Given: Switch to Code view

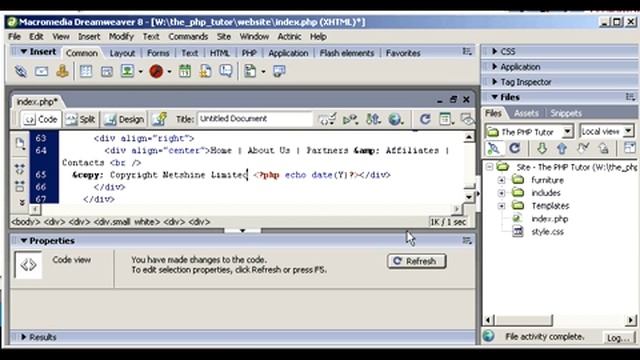Looking at the screenshot, I should pyautogui.click(x=41, y=119).
